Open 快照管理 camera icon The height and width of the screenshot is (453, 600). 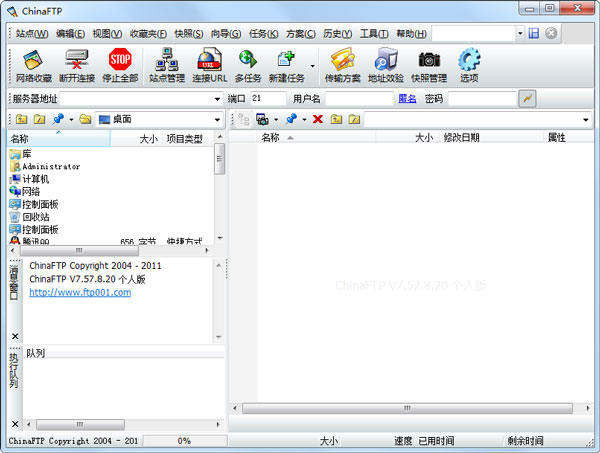429,65
